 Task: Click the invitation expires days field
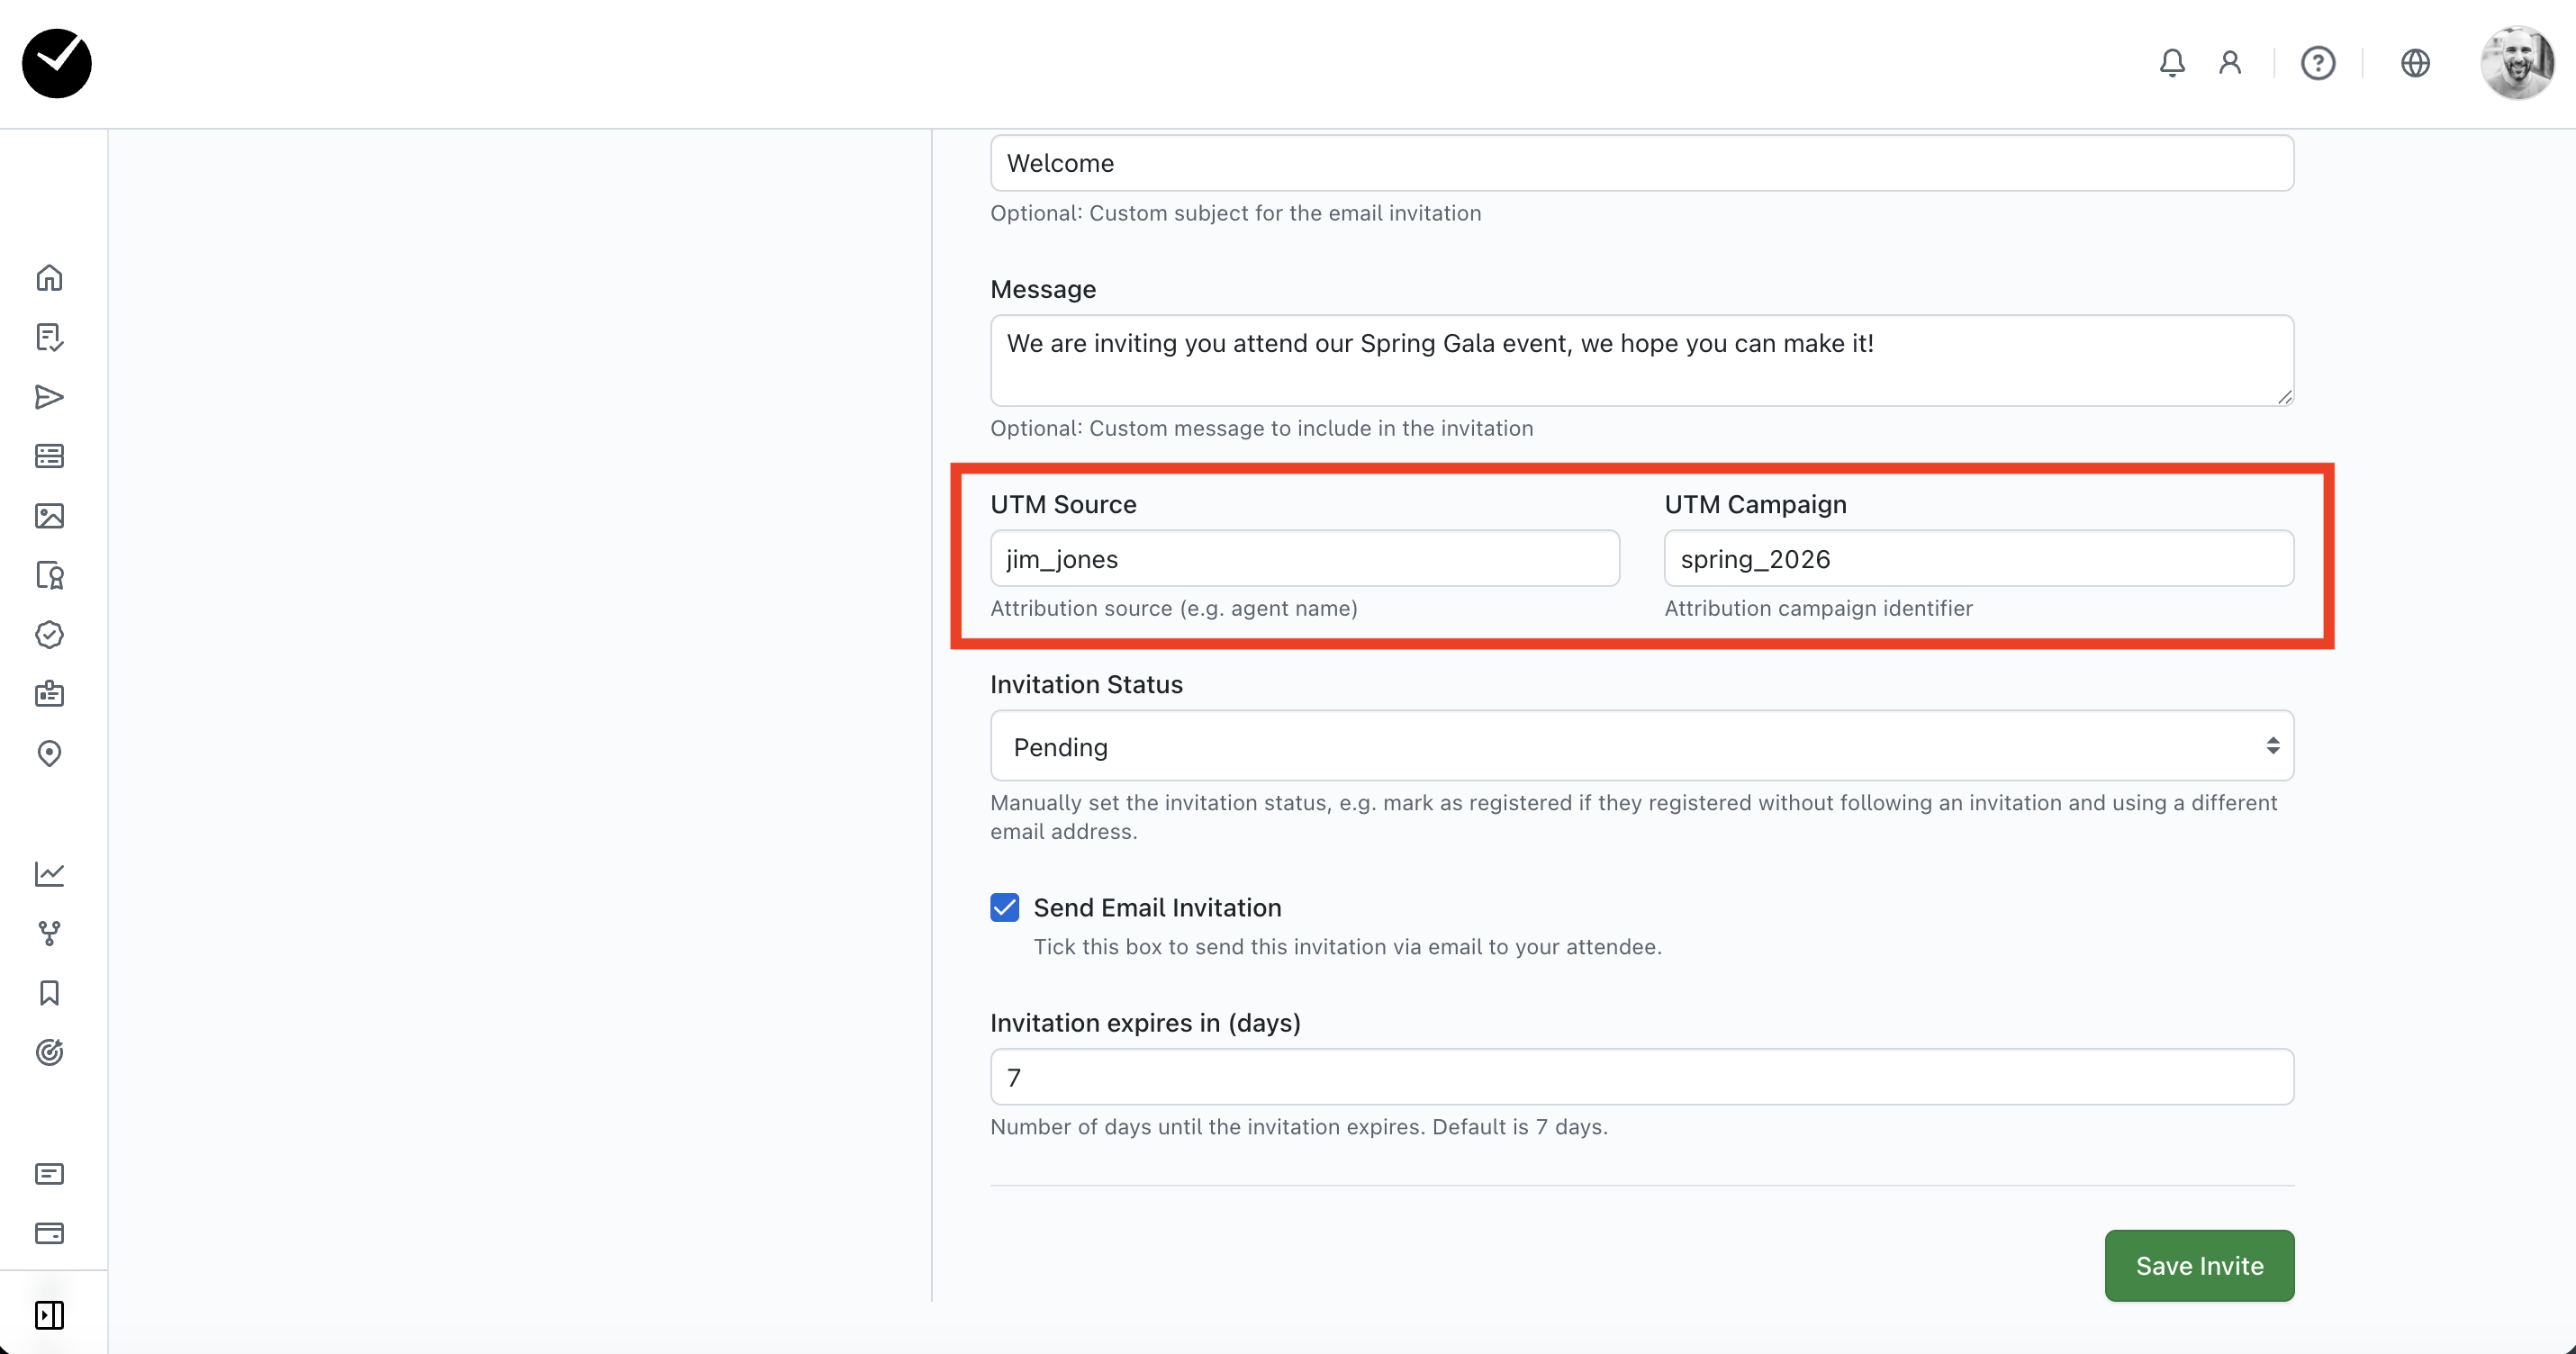click(x=1641, y=1077)
